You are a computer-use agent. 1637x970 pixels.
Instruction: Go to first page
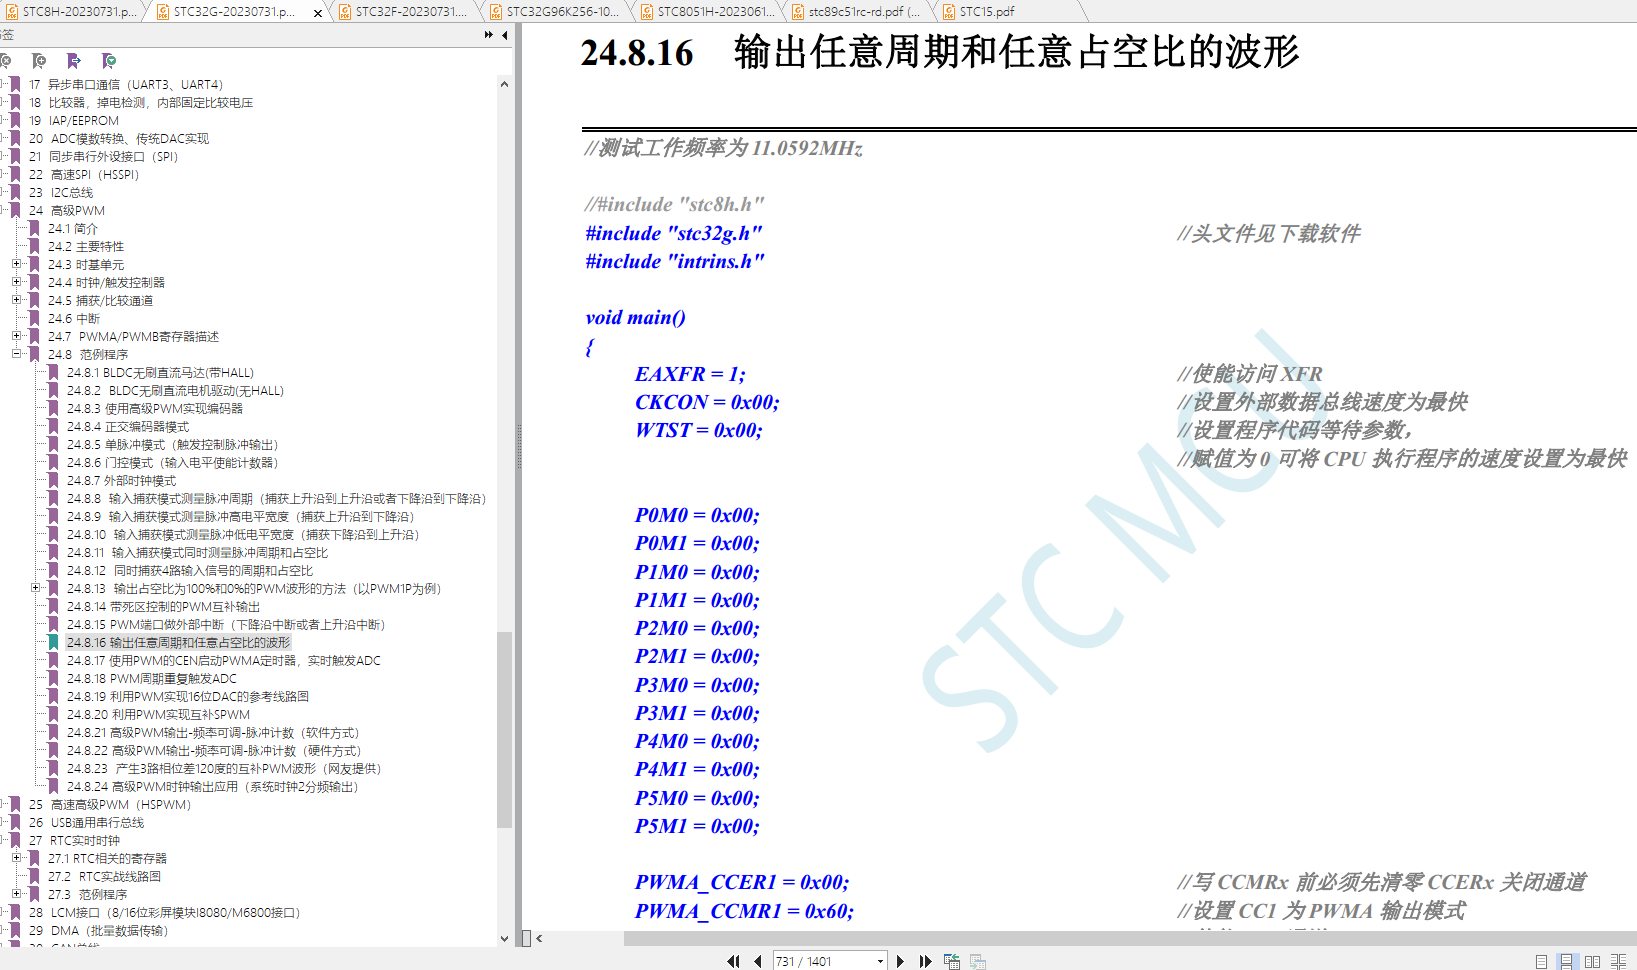coord(733,961)
